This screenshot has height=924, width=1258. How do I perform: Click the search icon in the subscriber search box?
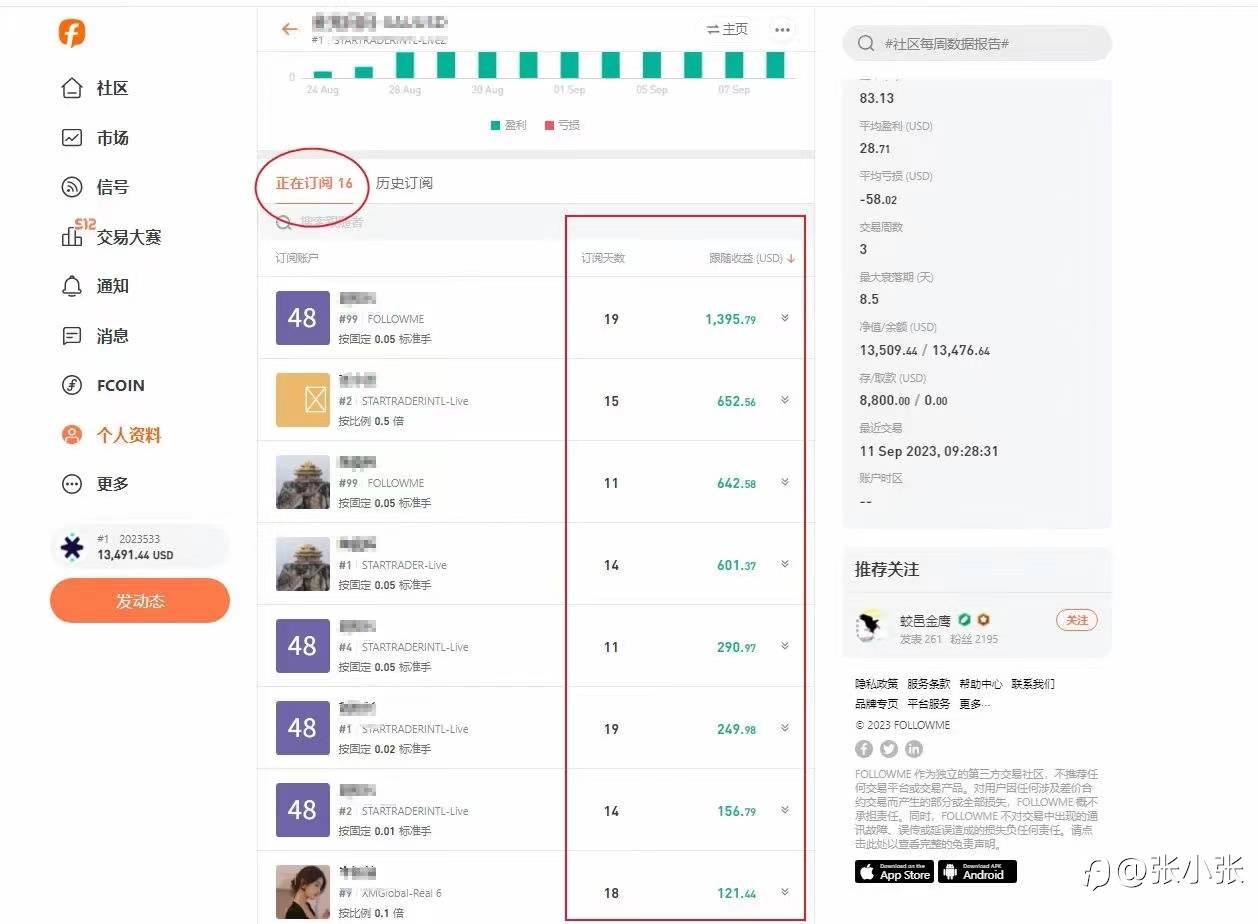point(284,222)
